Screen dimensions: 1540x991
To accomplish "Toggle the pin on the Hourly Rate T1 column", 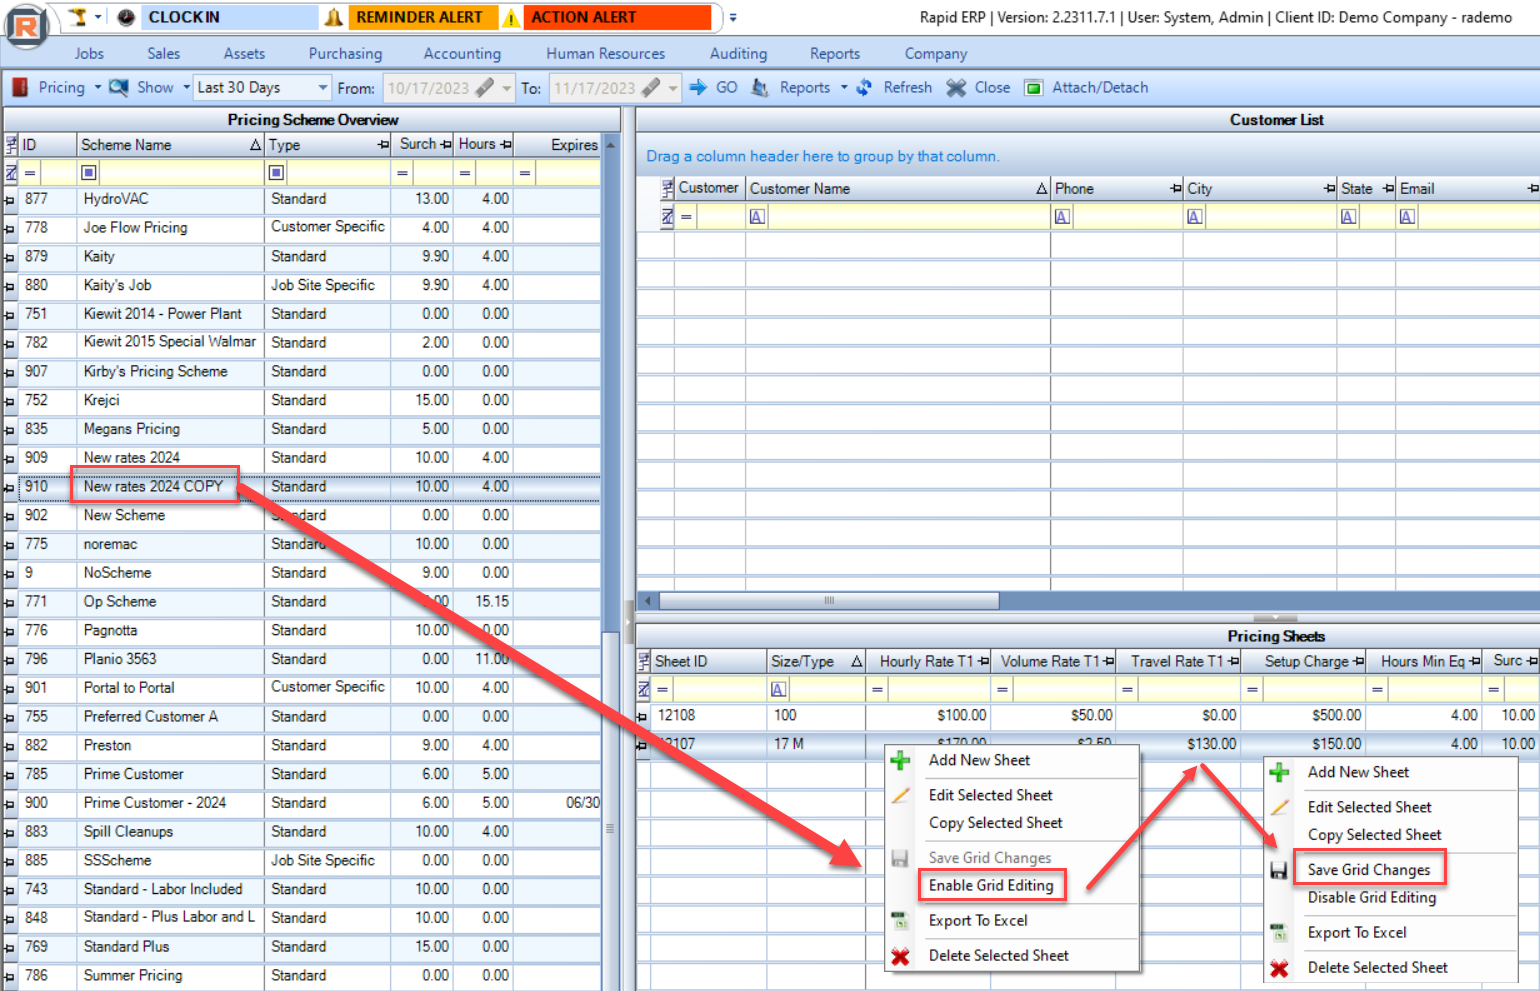I will pyautogui.click(x=983, y=661).
